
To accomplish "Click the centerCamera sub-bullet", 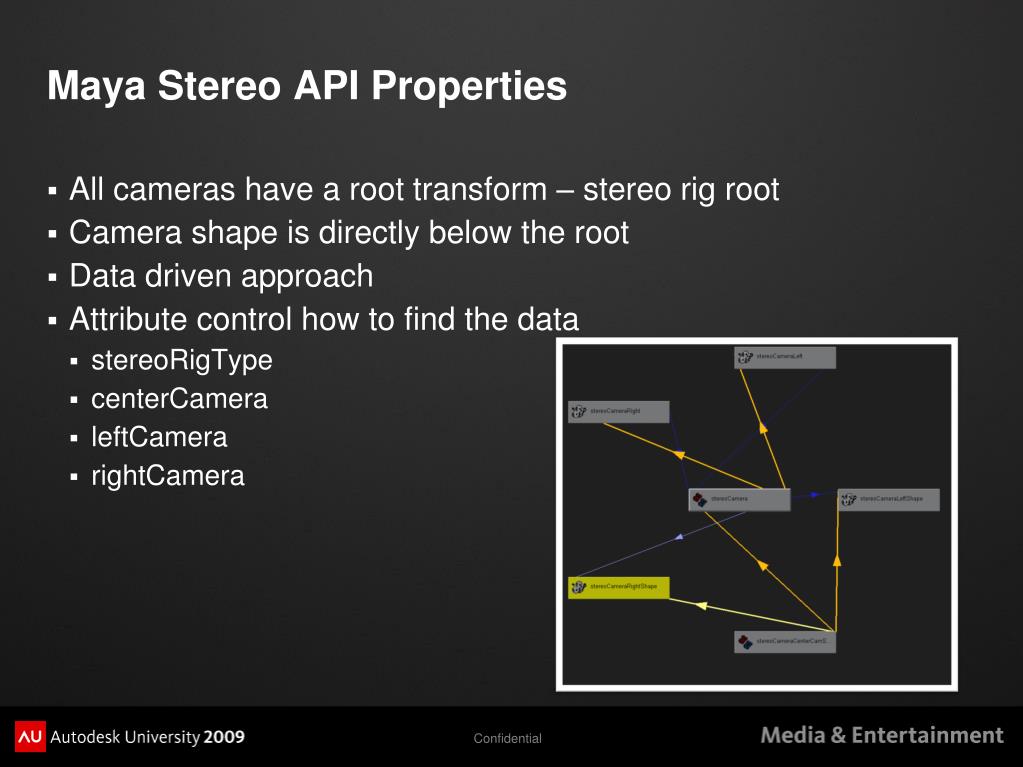I will pos(179,399).
